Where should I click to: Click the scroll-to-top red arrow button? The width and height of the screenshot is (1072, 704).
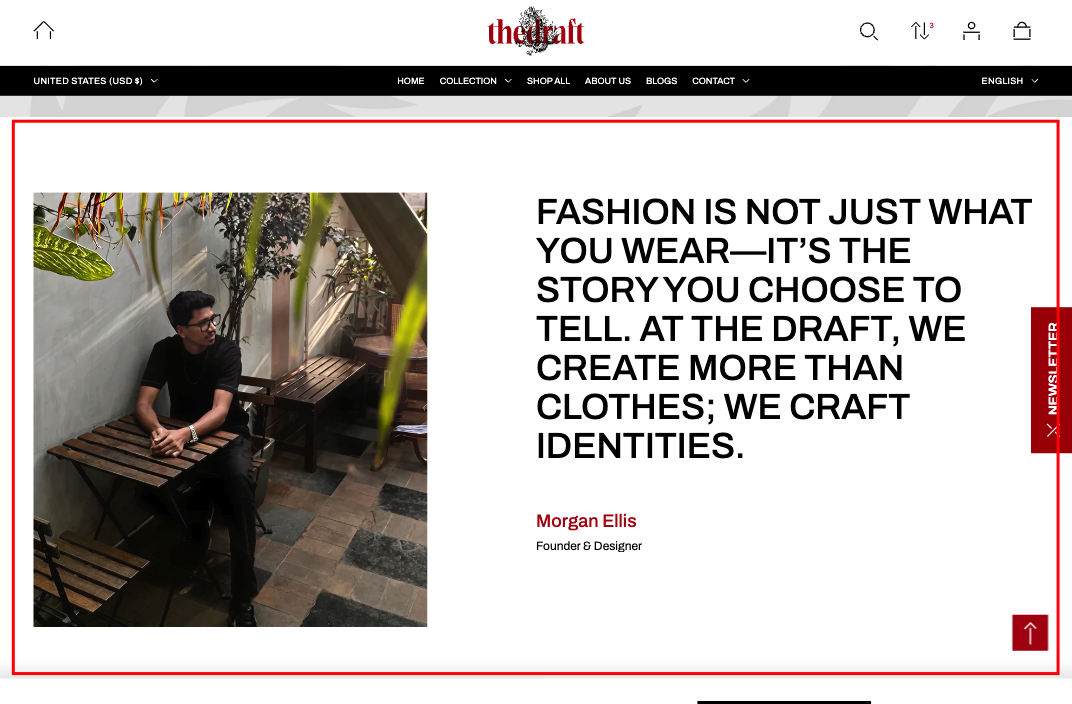[x=1030, y=633]
